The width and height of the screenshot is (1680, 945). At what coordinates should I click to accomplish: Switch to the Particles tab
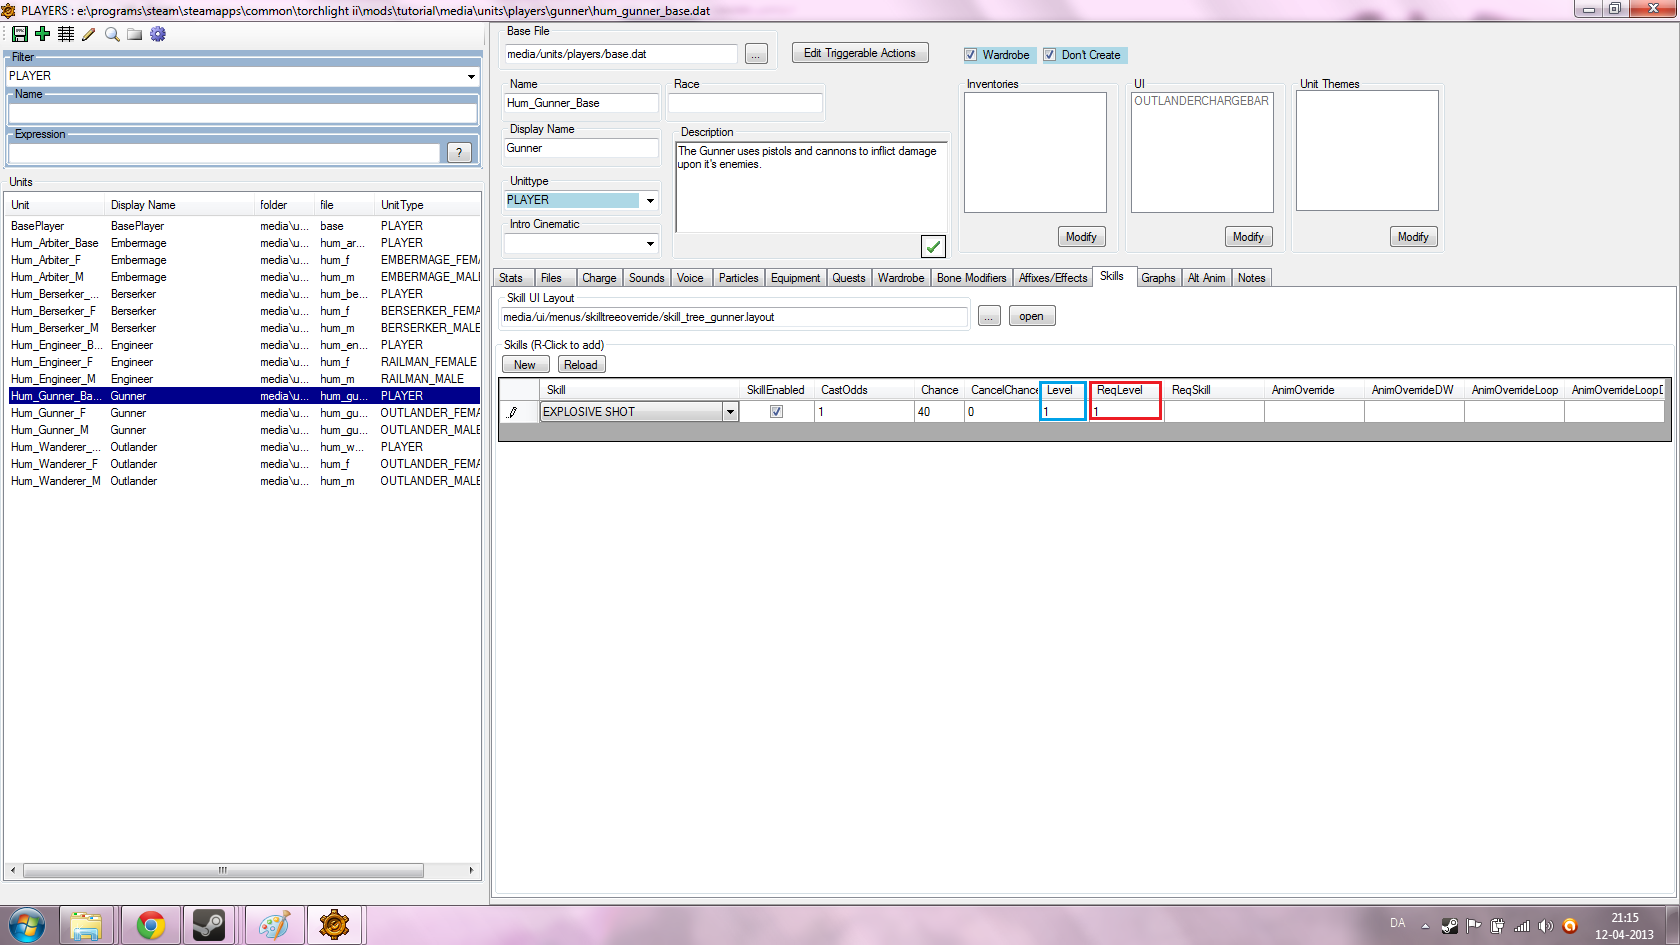738,278
